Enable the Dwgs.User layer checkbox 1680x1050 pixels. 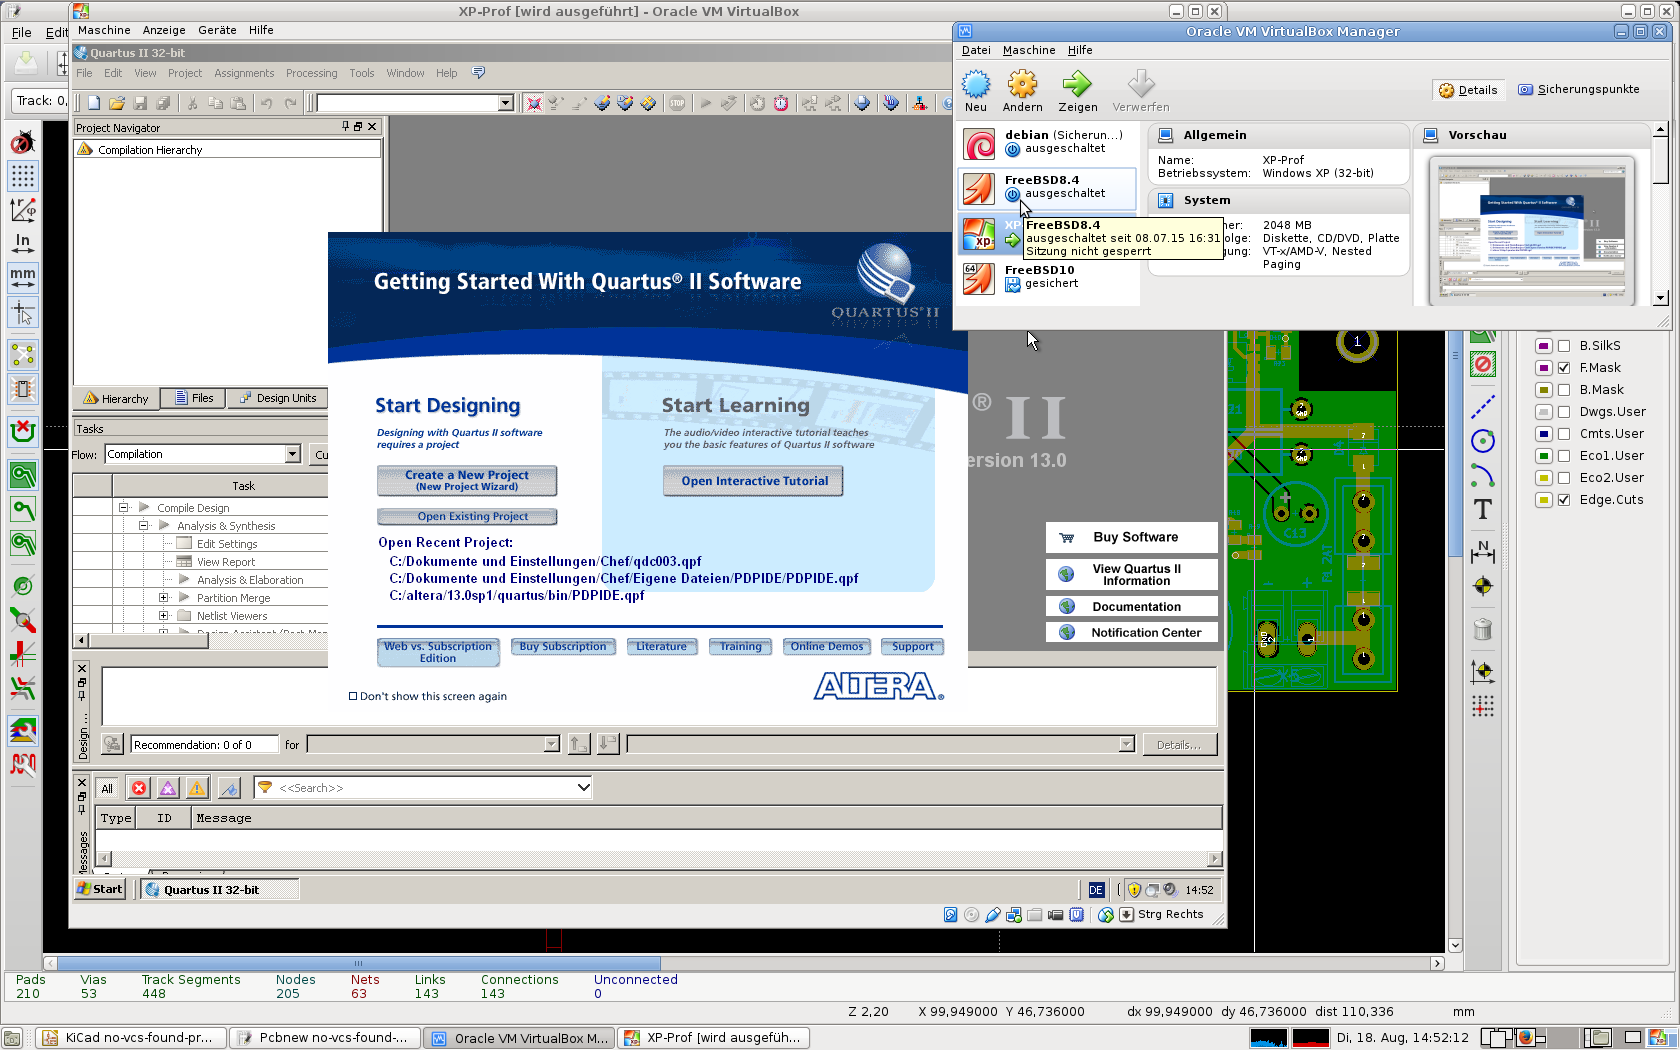(1564, 412)
